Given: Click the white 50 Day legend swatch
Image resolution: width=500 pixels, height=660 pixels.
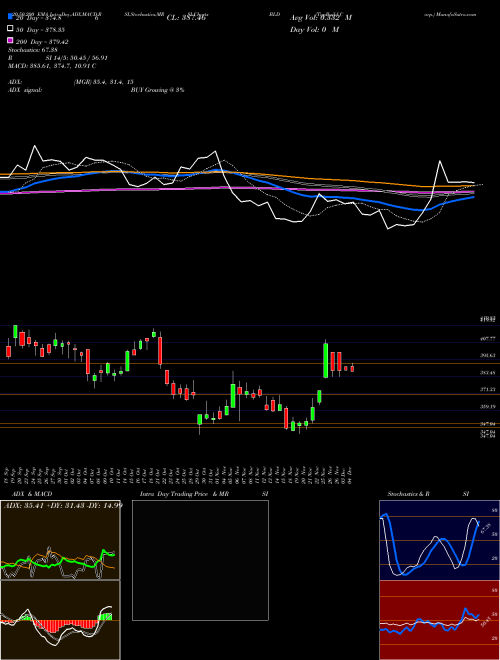Looking at the screenshot, I should click(x=10, y=28).
